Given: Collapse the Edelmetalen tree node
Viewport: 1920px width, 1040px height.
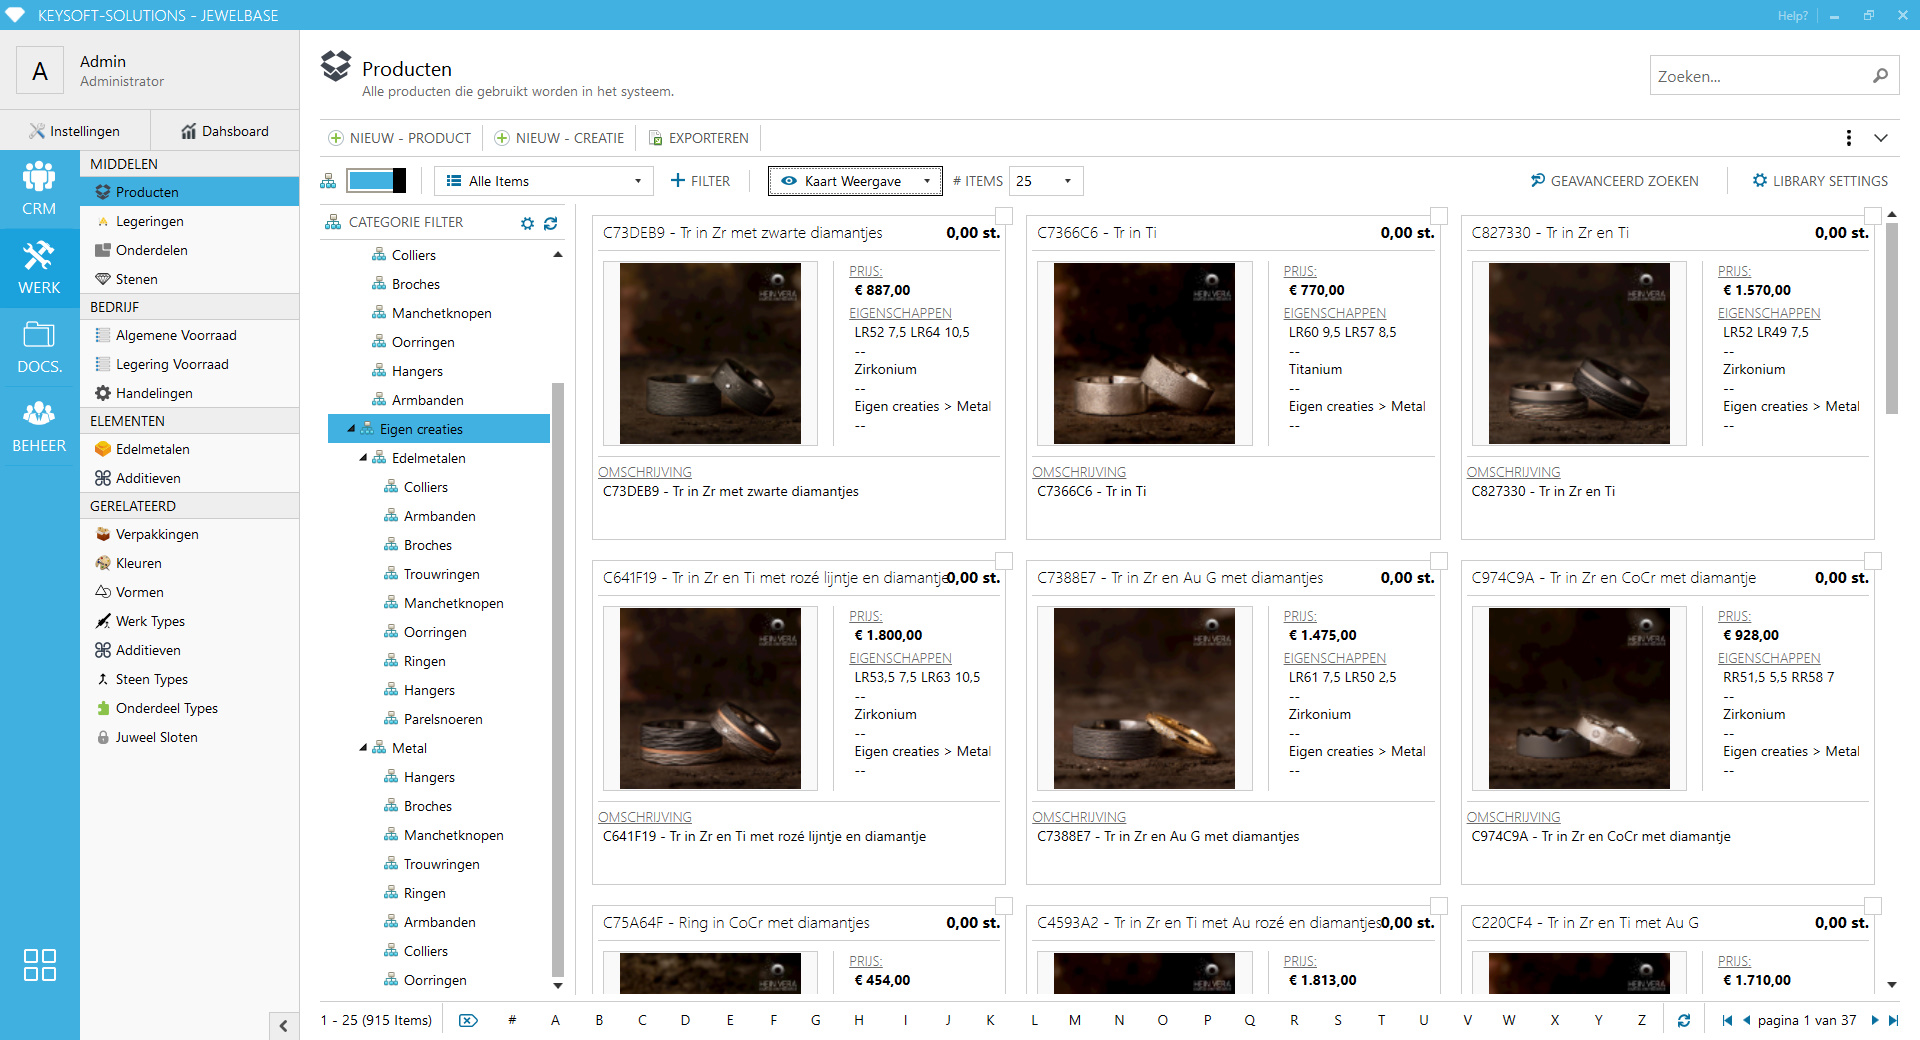Looking at the screenshot, I should point(363,458).
